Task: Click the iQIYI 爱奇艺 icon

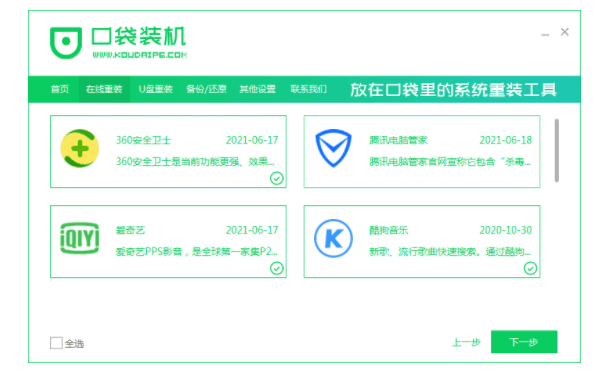Action: [79, 238]
